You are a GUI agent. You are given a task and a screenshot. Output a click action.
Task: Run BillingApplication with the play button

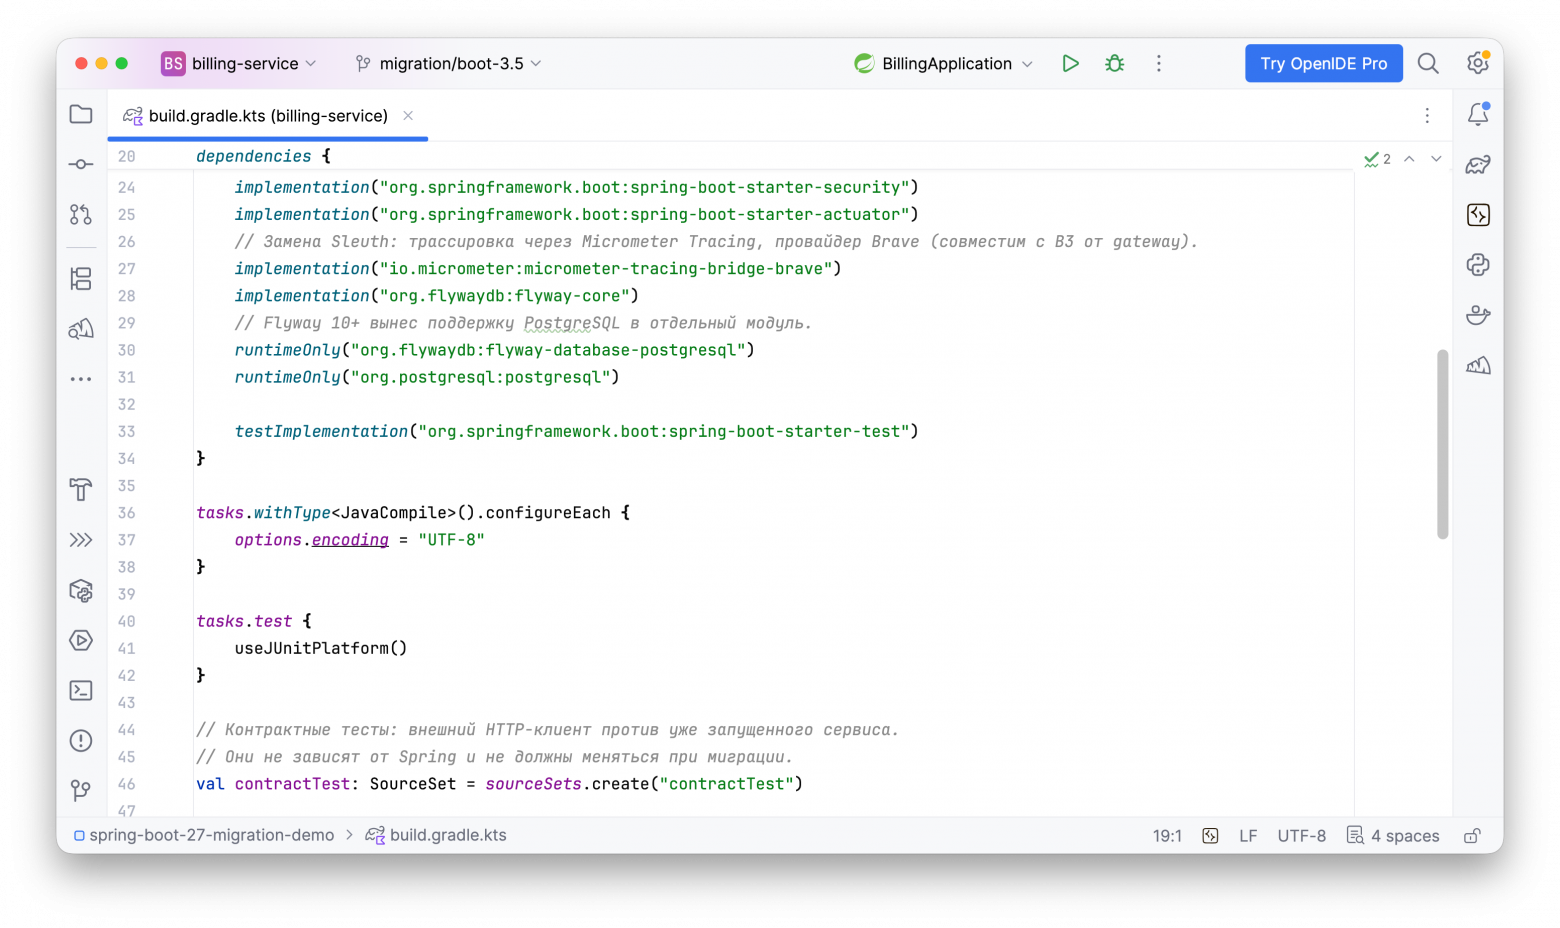[x=1070, y=63]
